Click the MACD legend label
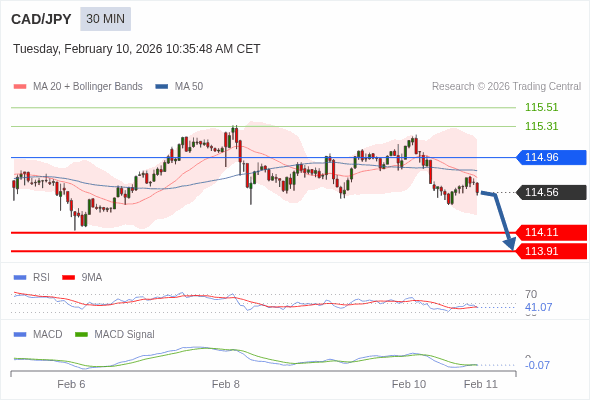Viewport: 590px width, 400px height. tap(48, 335)
